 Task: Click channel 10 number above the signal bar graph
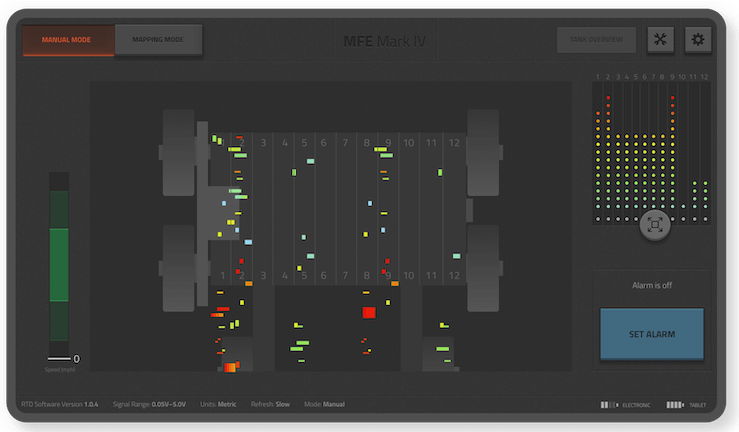click(682, 77)
